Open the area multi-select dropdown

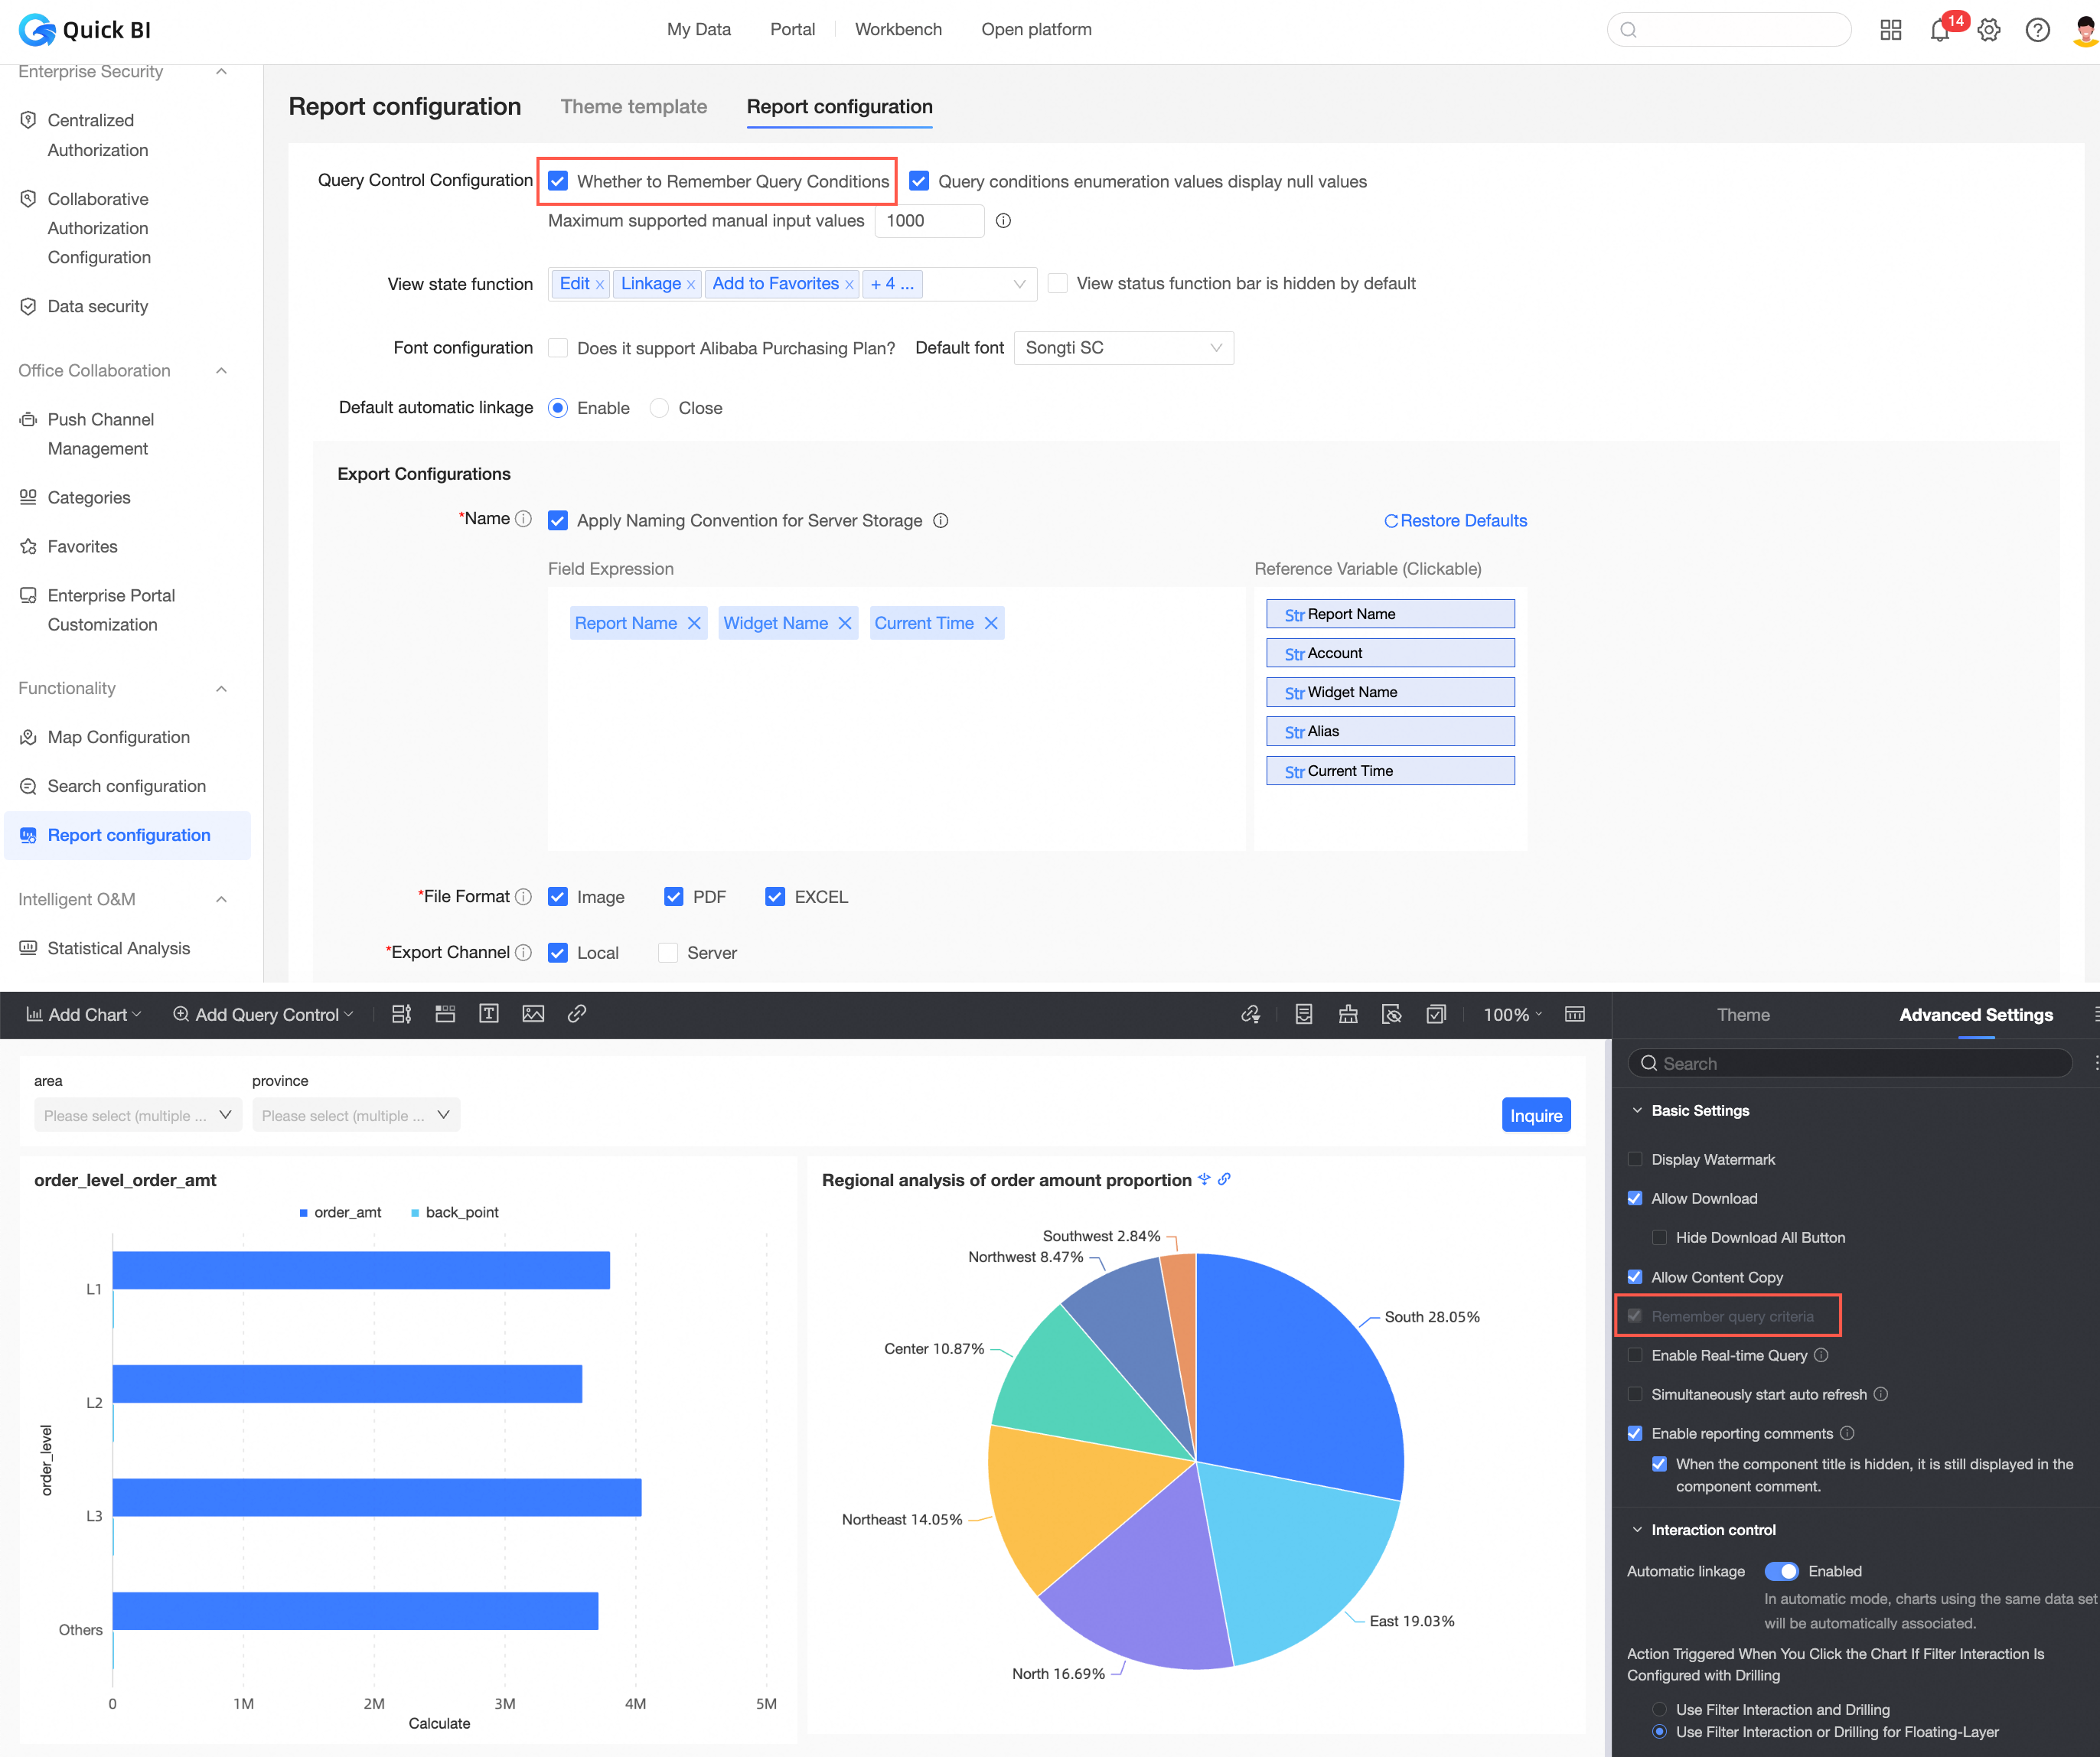(x=138, y=1115)
